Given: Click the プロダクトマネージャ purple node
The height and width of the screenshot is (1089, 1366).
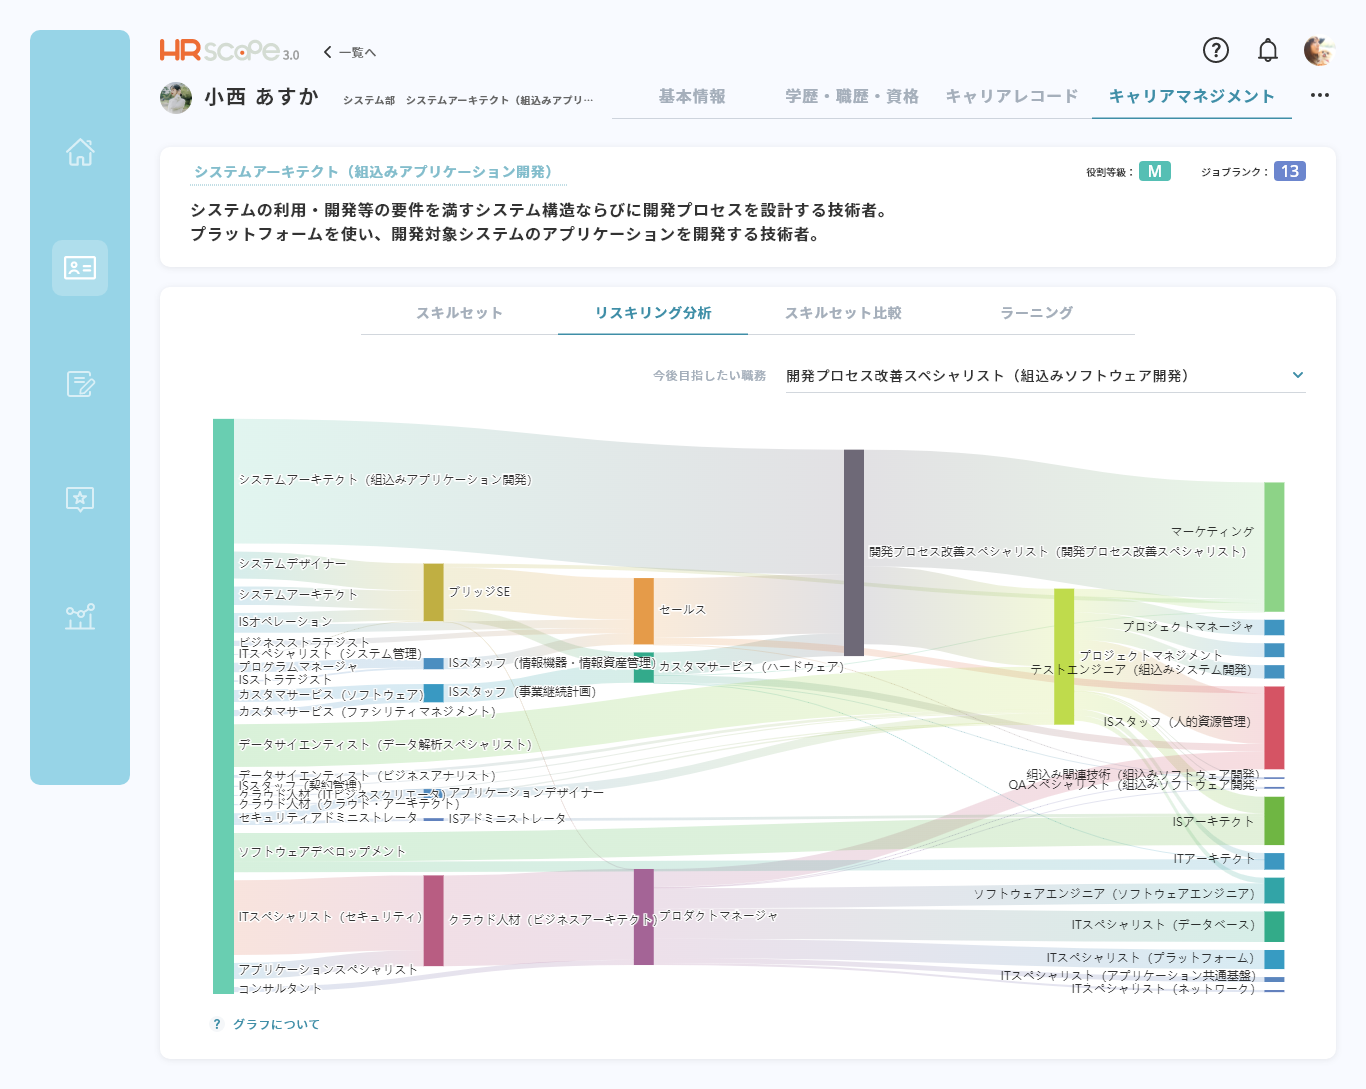Looking at the screenshot, I should (x=643, y=917).
